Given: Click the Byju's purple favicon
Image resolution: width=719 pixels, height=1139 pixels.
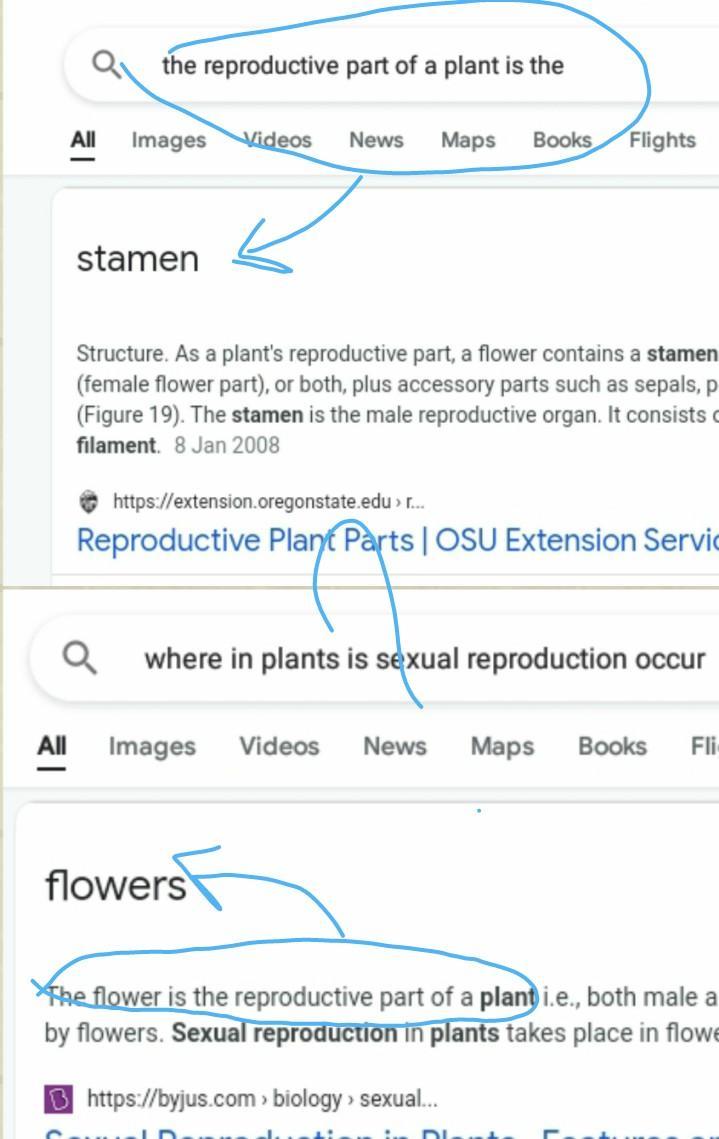Looking at the screenshot, I should [58, 1099].
